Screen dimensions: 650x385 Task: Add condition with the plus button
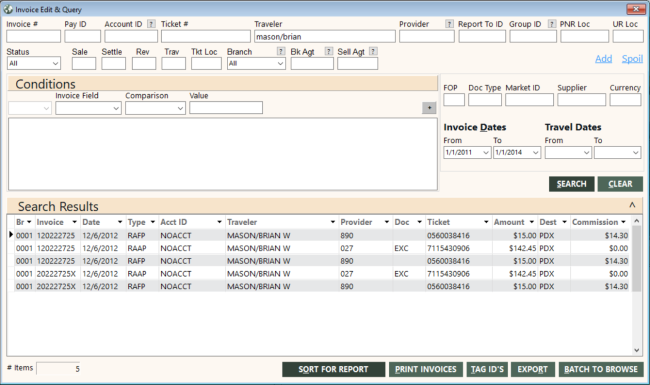[429, 108]
